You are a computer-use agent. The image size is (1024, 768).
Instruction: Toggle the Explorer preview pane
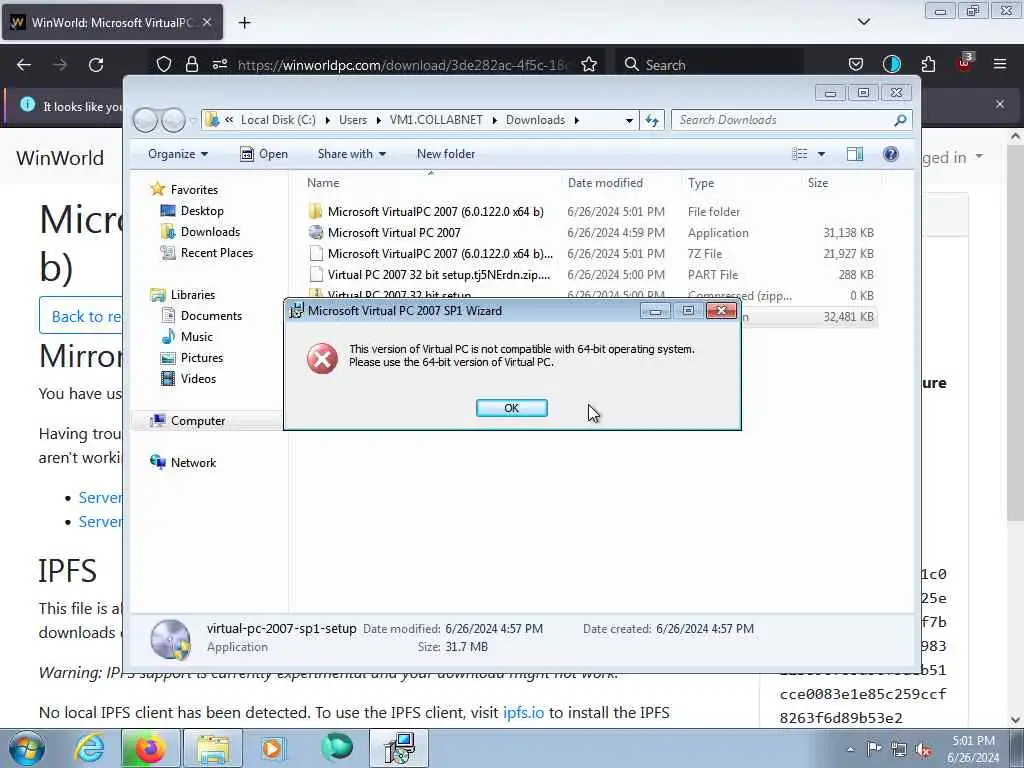[x=855, y=154]
